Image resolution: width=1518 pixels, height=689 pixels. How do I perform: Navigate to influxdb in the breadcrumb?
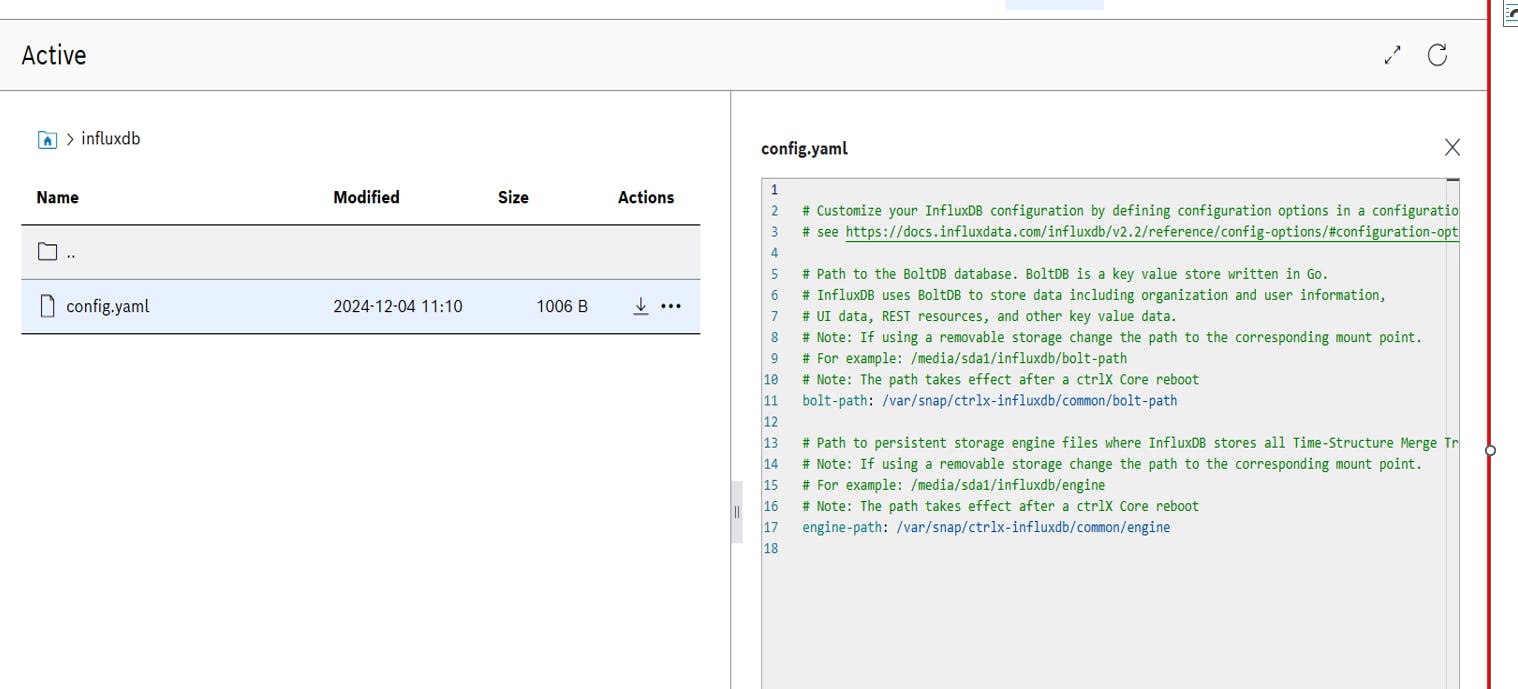click(110, 139)
